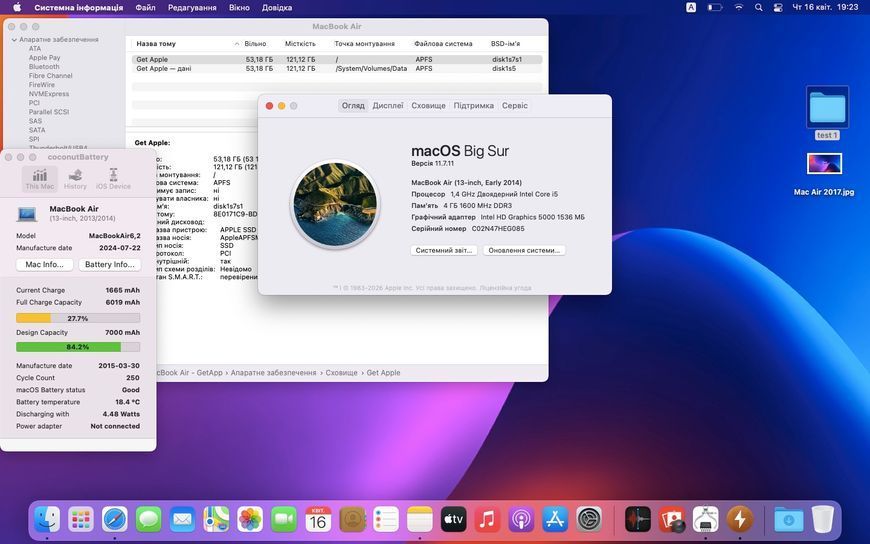The height and width of the screenshot is (544, 870).
Task: Collapse Апаратне забезпечення tree section
Action: [14, 40]
